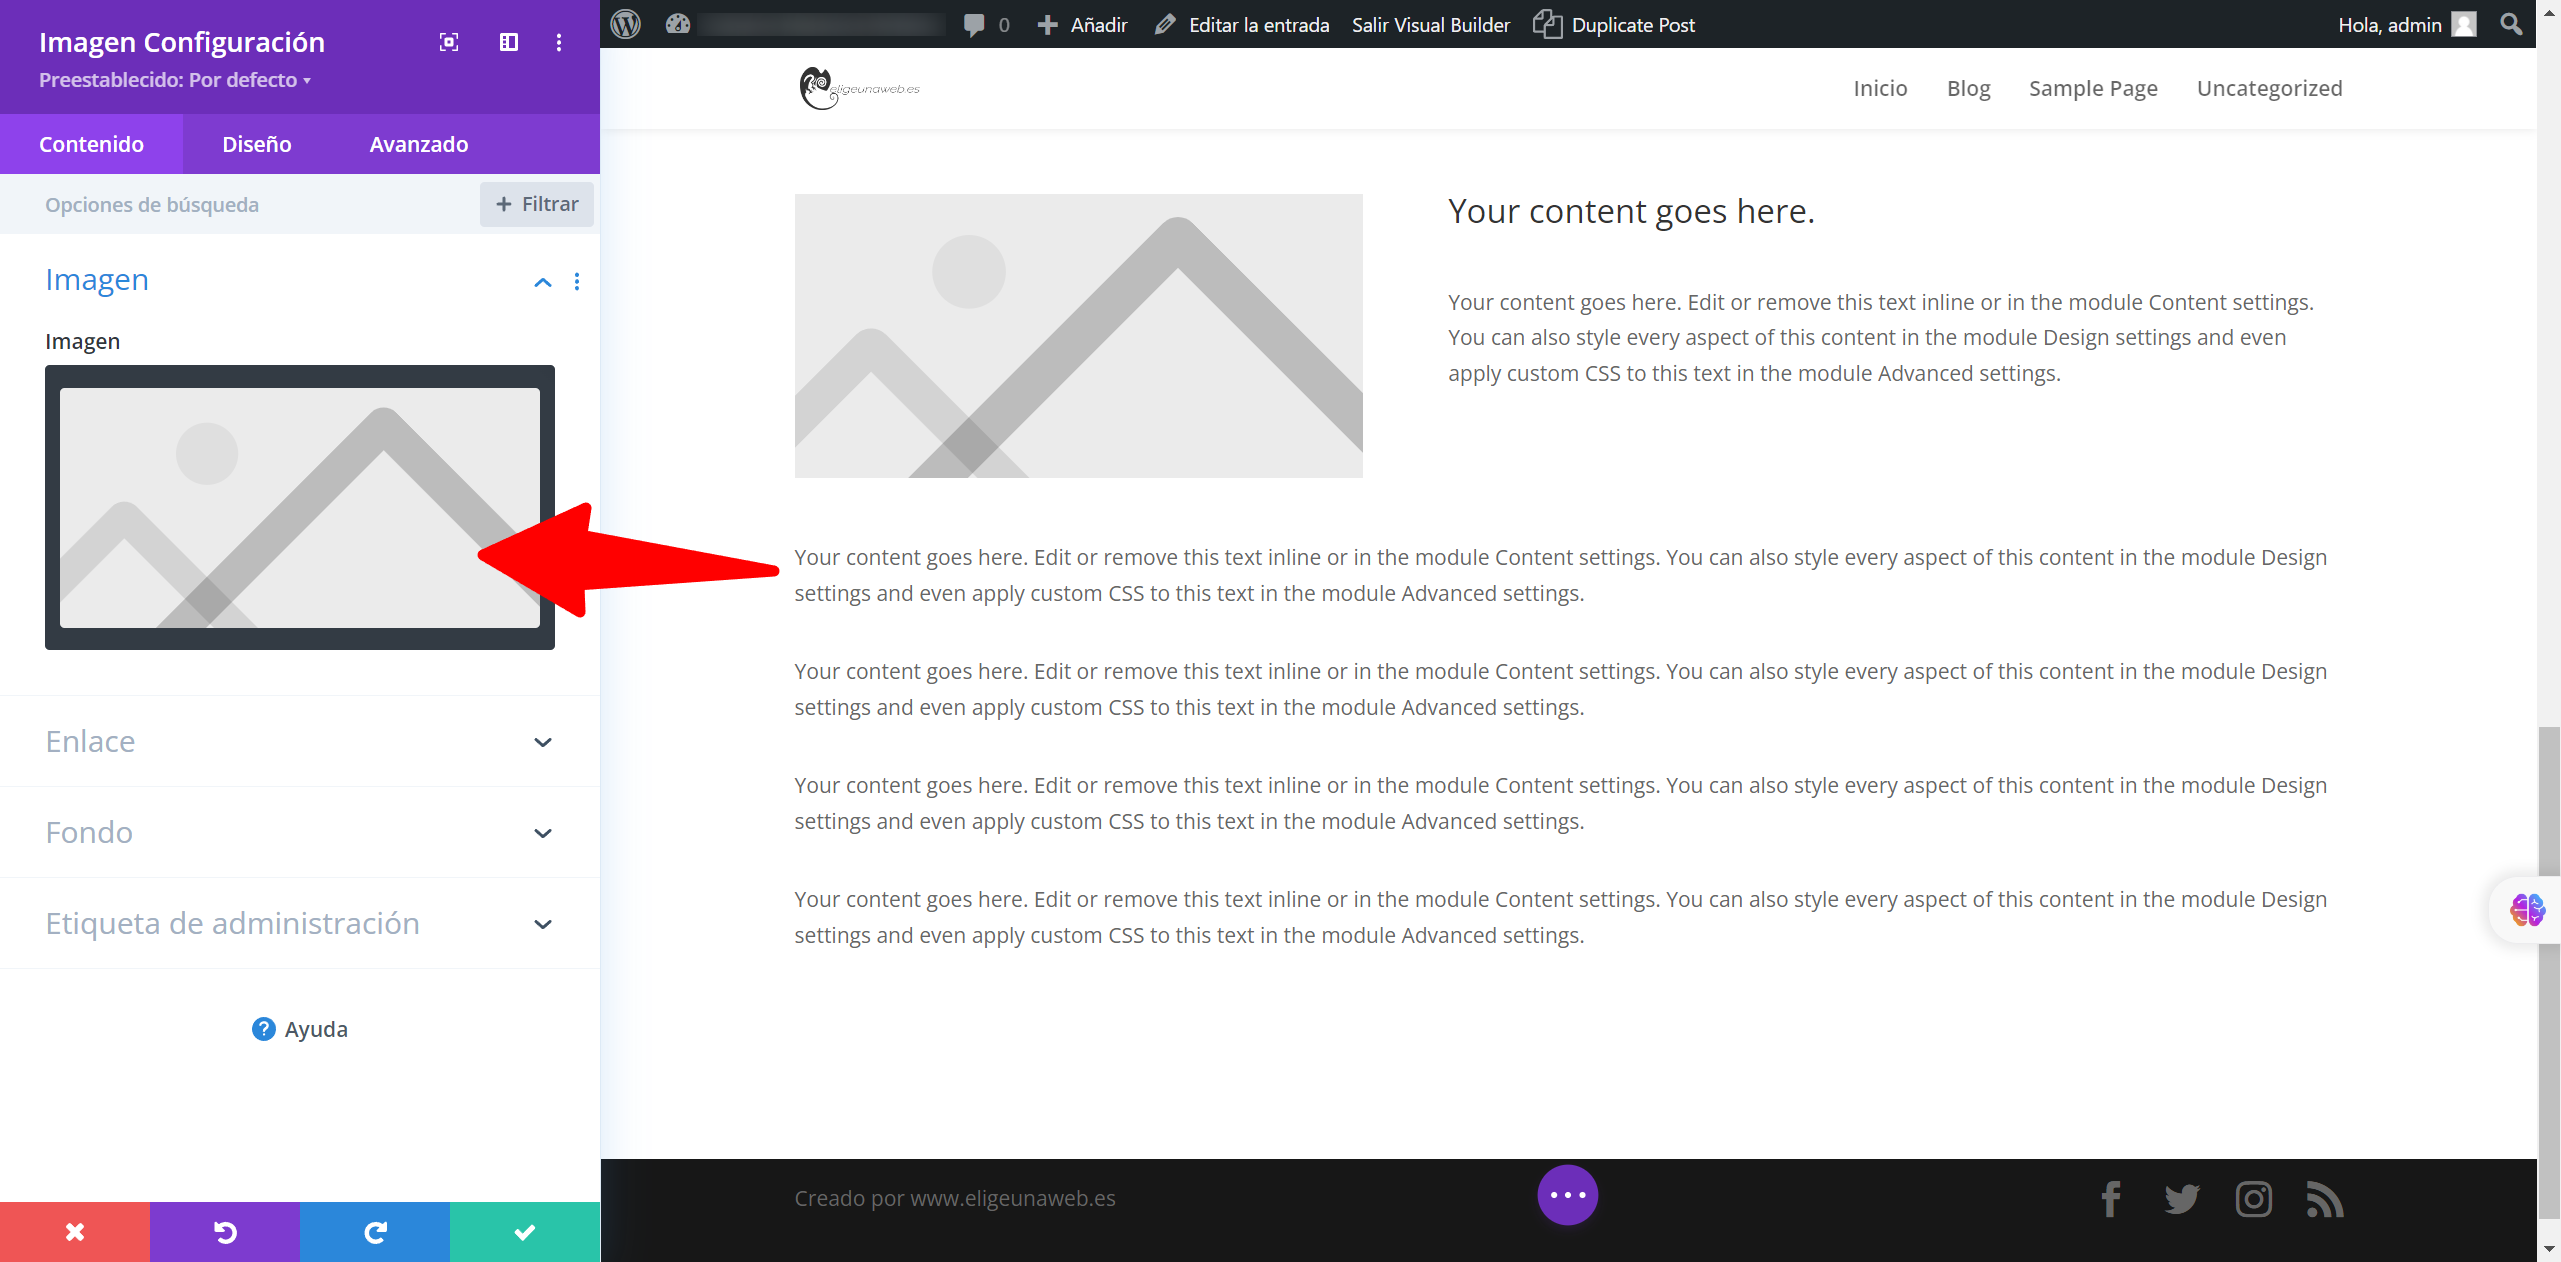The image size is (2561, 1262).
Task: Switch to the Avanzado tab
Action: click(x=419, y=144)
